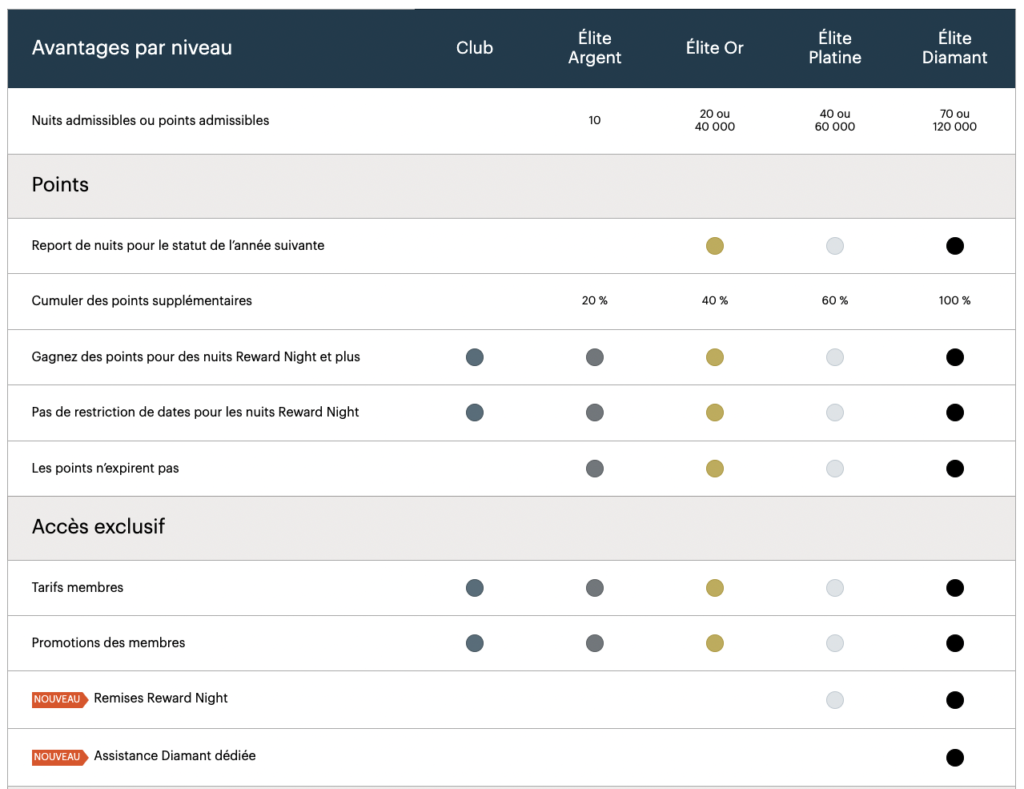Click the blue Club dot for Gagnez des points Reward Night
1024x789 pixels.
475,357
